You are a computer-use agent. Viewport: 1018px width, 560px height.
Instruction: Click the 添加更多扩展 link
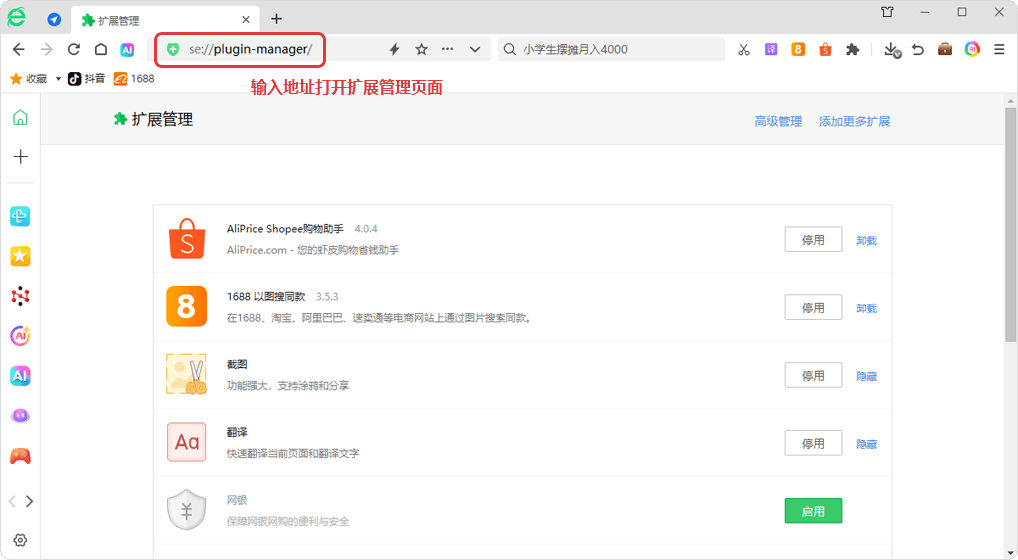854,121
